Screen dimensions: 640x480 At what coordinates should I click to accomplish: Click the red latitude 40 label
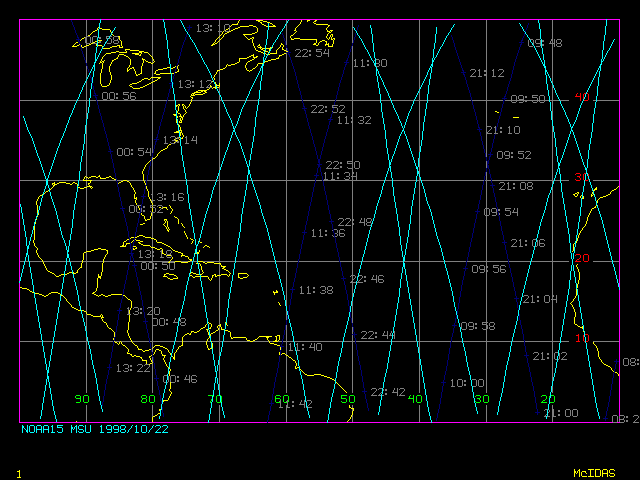tap(582, 97)
